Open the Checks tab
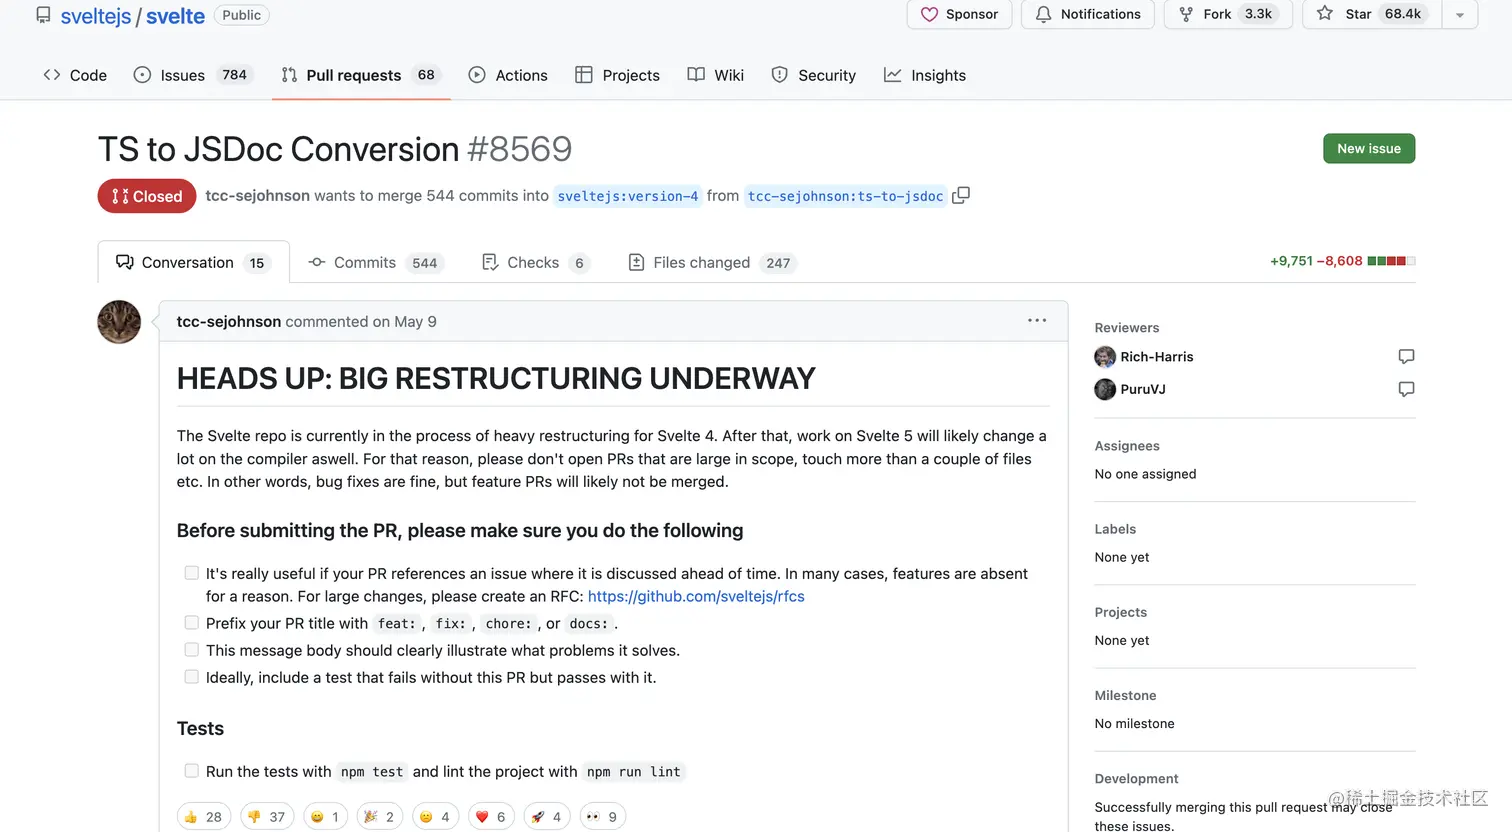The height and width of the screenshot is (832, 1512). coord(536,262)
